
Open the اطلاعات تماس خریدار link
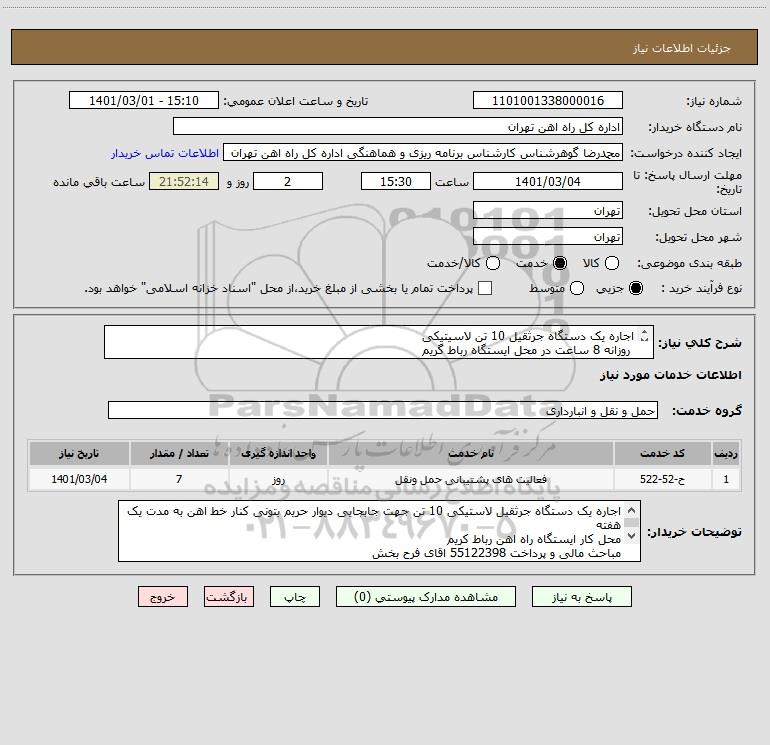coord(165,153)
